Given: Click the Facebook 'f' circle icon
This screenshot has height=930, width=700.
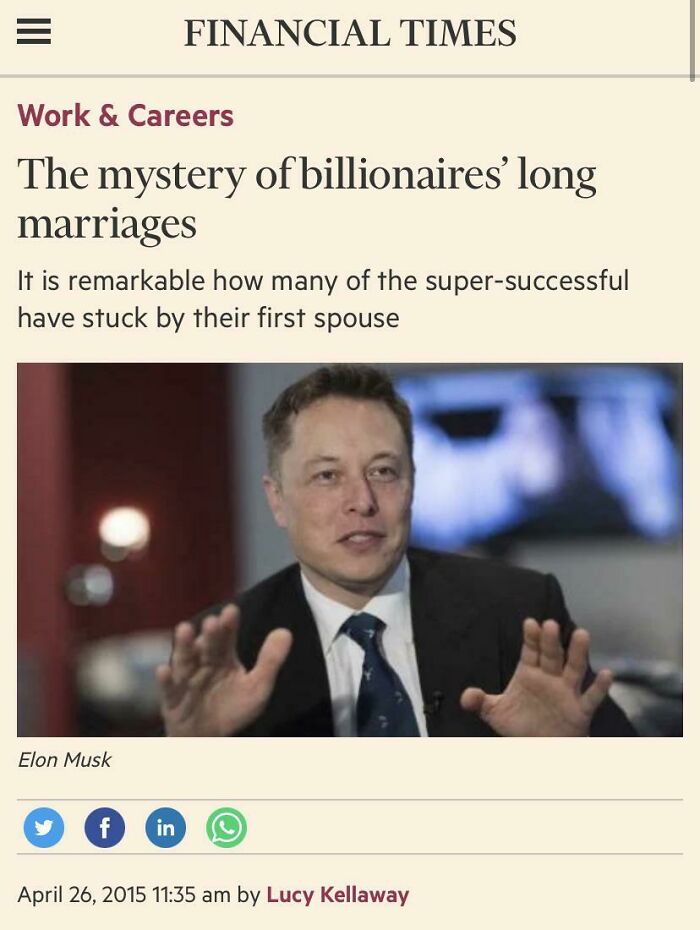Looking at the screenshot, I should (x=104, y=827).
